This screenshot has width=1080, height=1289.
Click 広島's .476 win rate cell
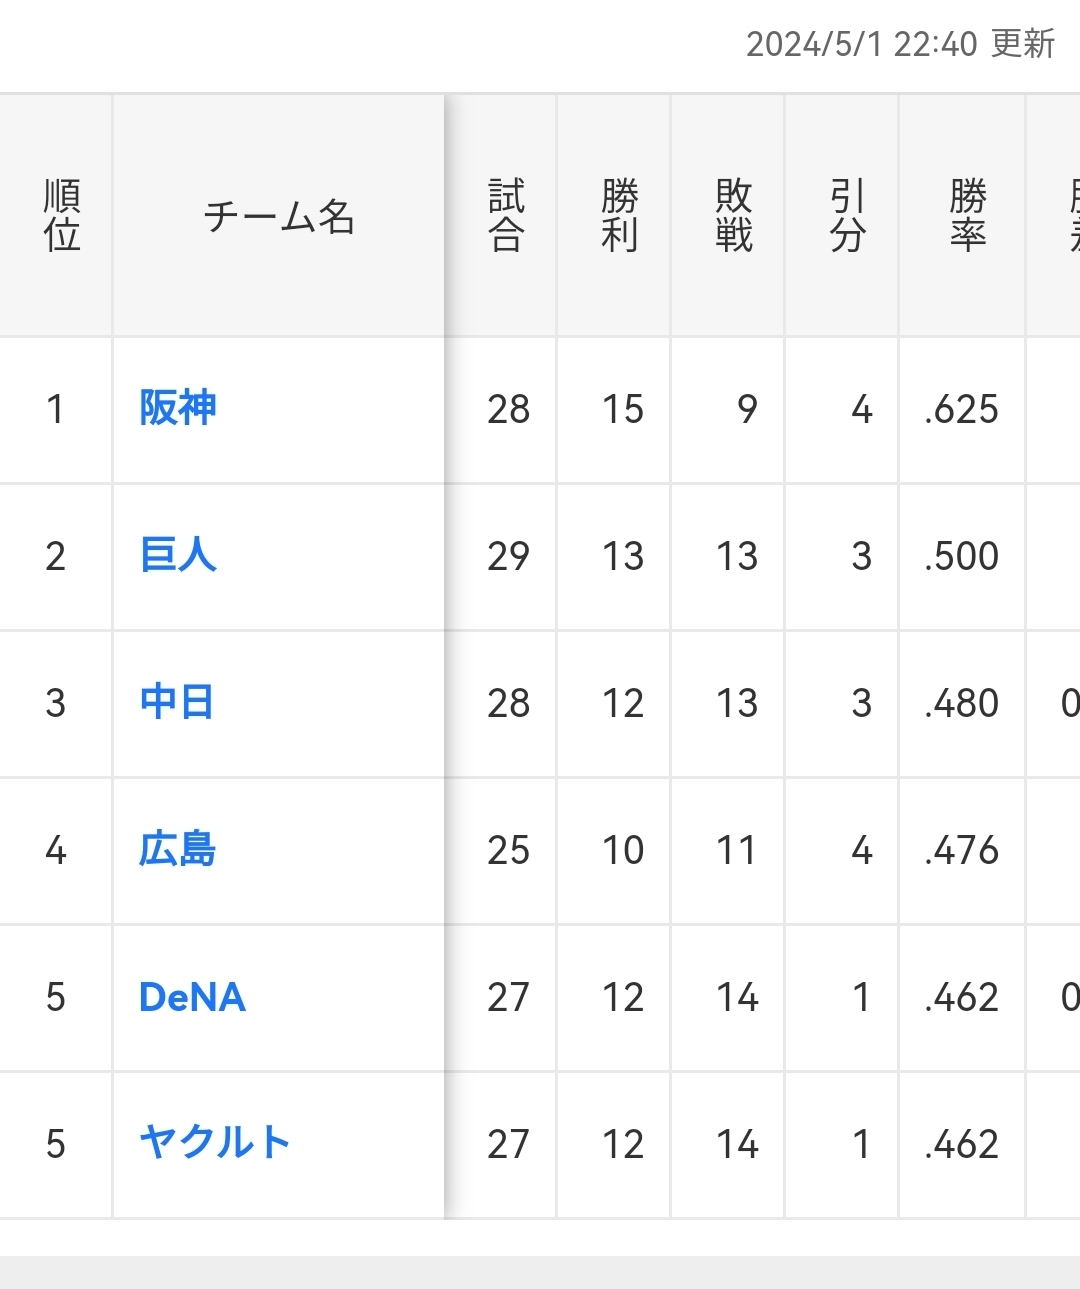pyautogui.click(x=962, y=850)
